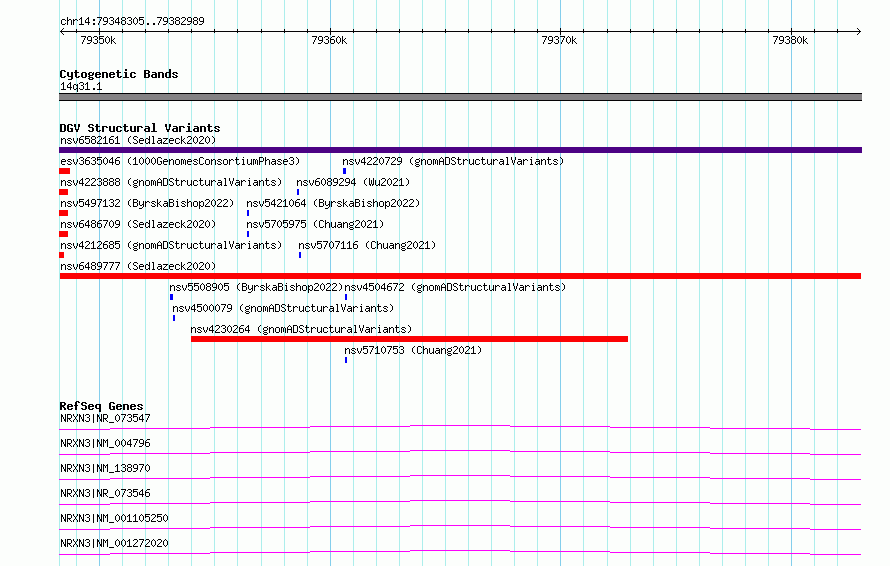Click nsv5421064 (ByrskaBishop2022) label
This screenshot has height=566, width=890.
point(333,203)
